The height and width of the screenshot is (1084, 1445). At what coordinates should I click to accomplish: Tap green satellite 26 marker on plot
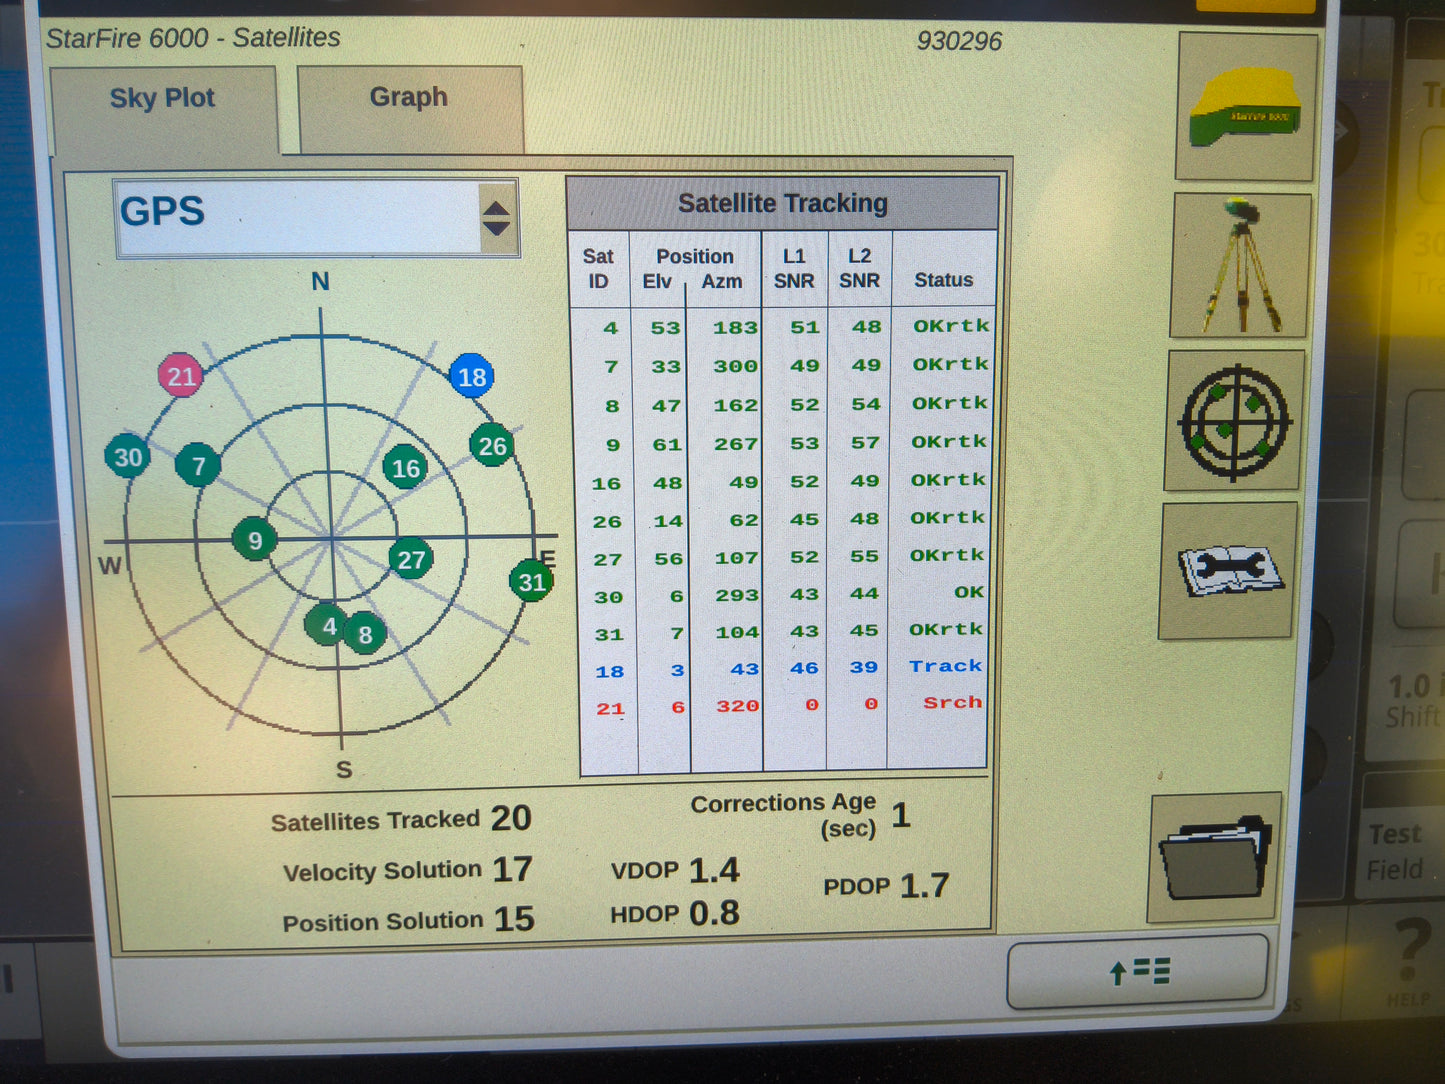[x=492, y=446]
